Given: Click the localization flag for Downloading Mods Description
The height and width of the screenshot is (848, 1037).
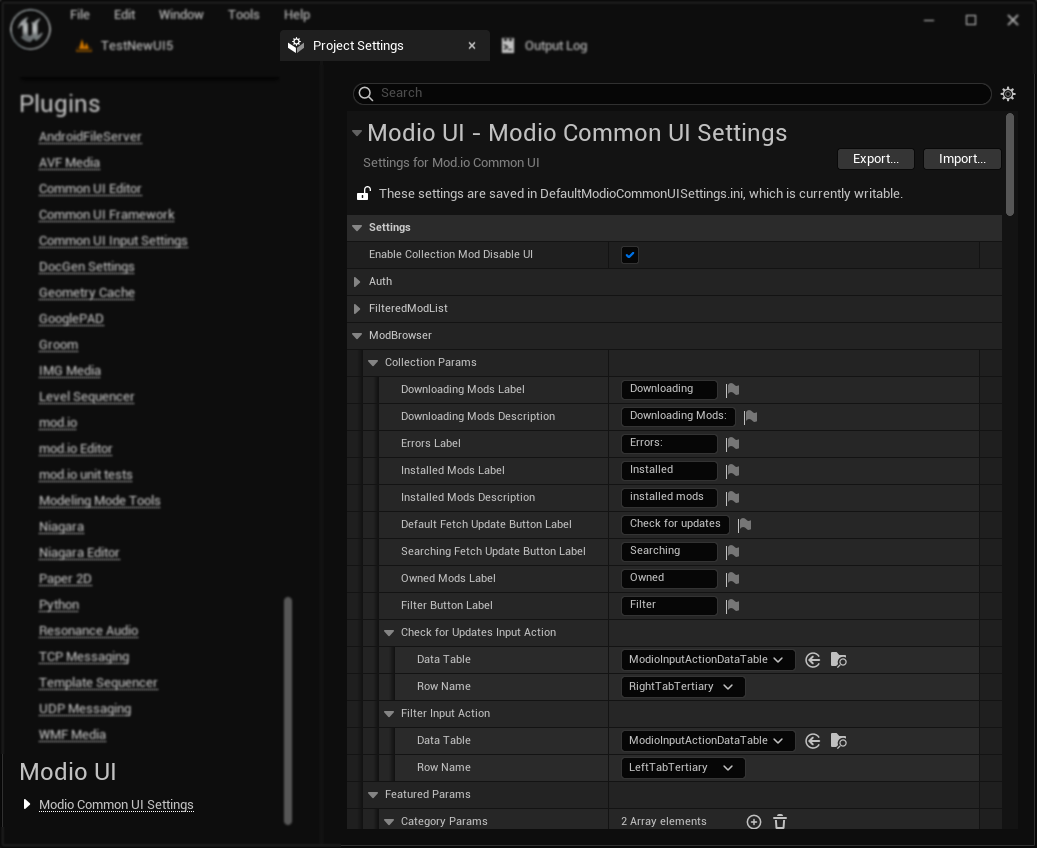Looking at the screenshot, I should (x=750, y=417).
